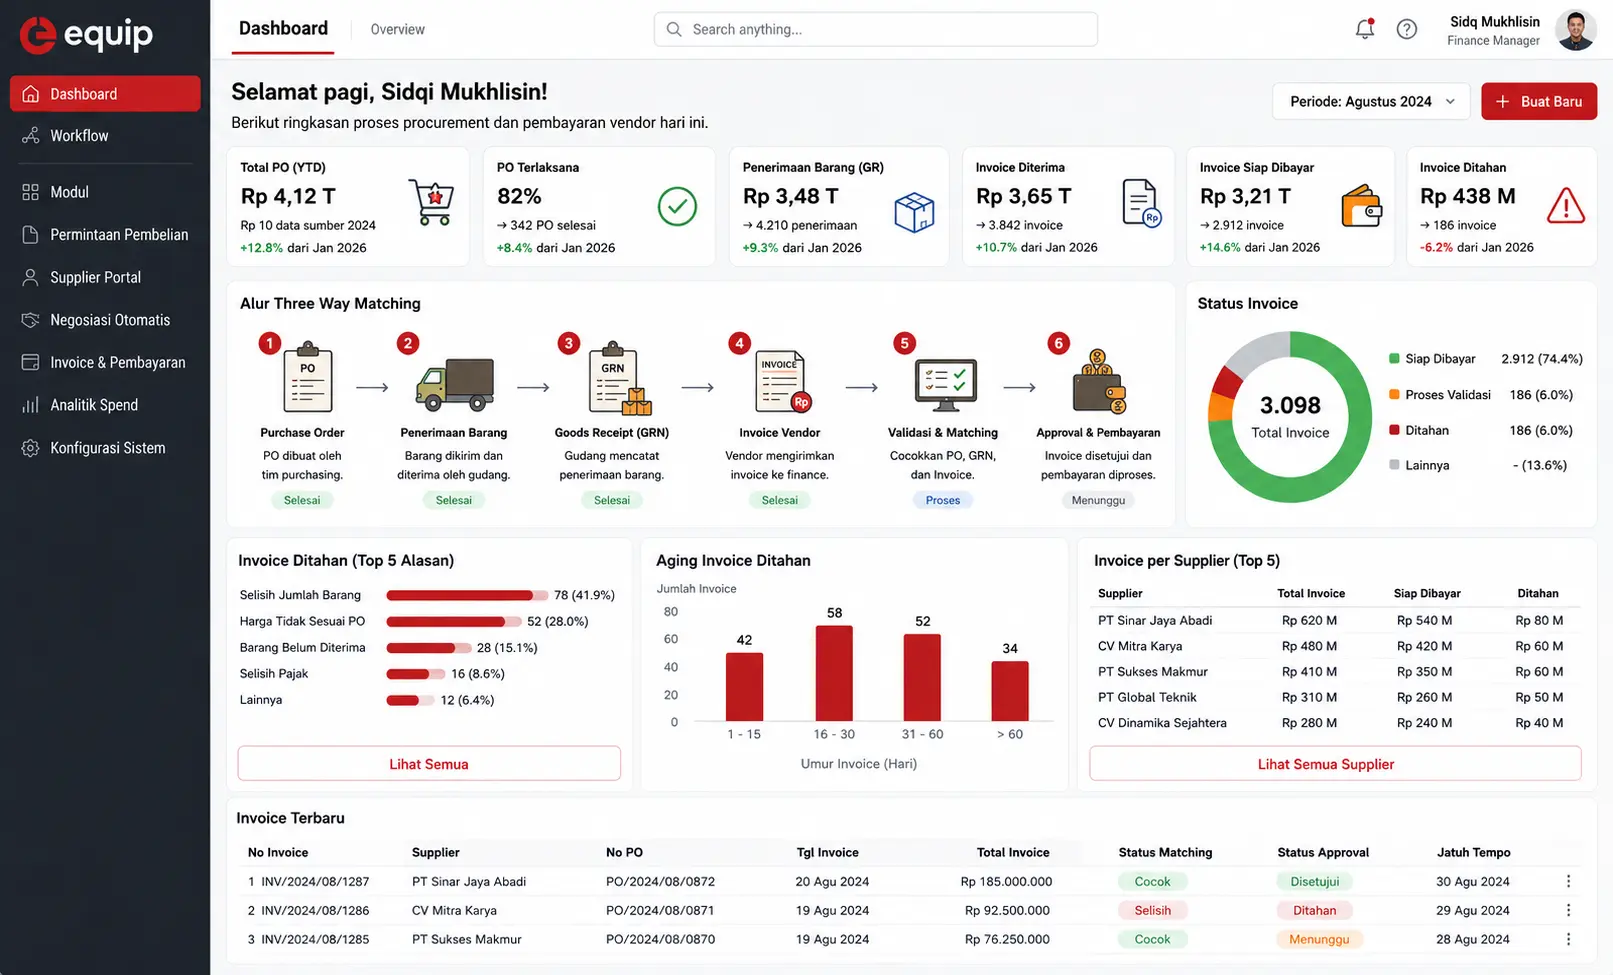Click the green Siap Dibayar legend swatch
This screenshot has width=1613, height=975.
pos(1394,358)
